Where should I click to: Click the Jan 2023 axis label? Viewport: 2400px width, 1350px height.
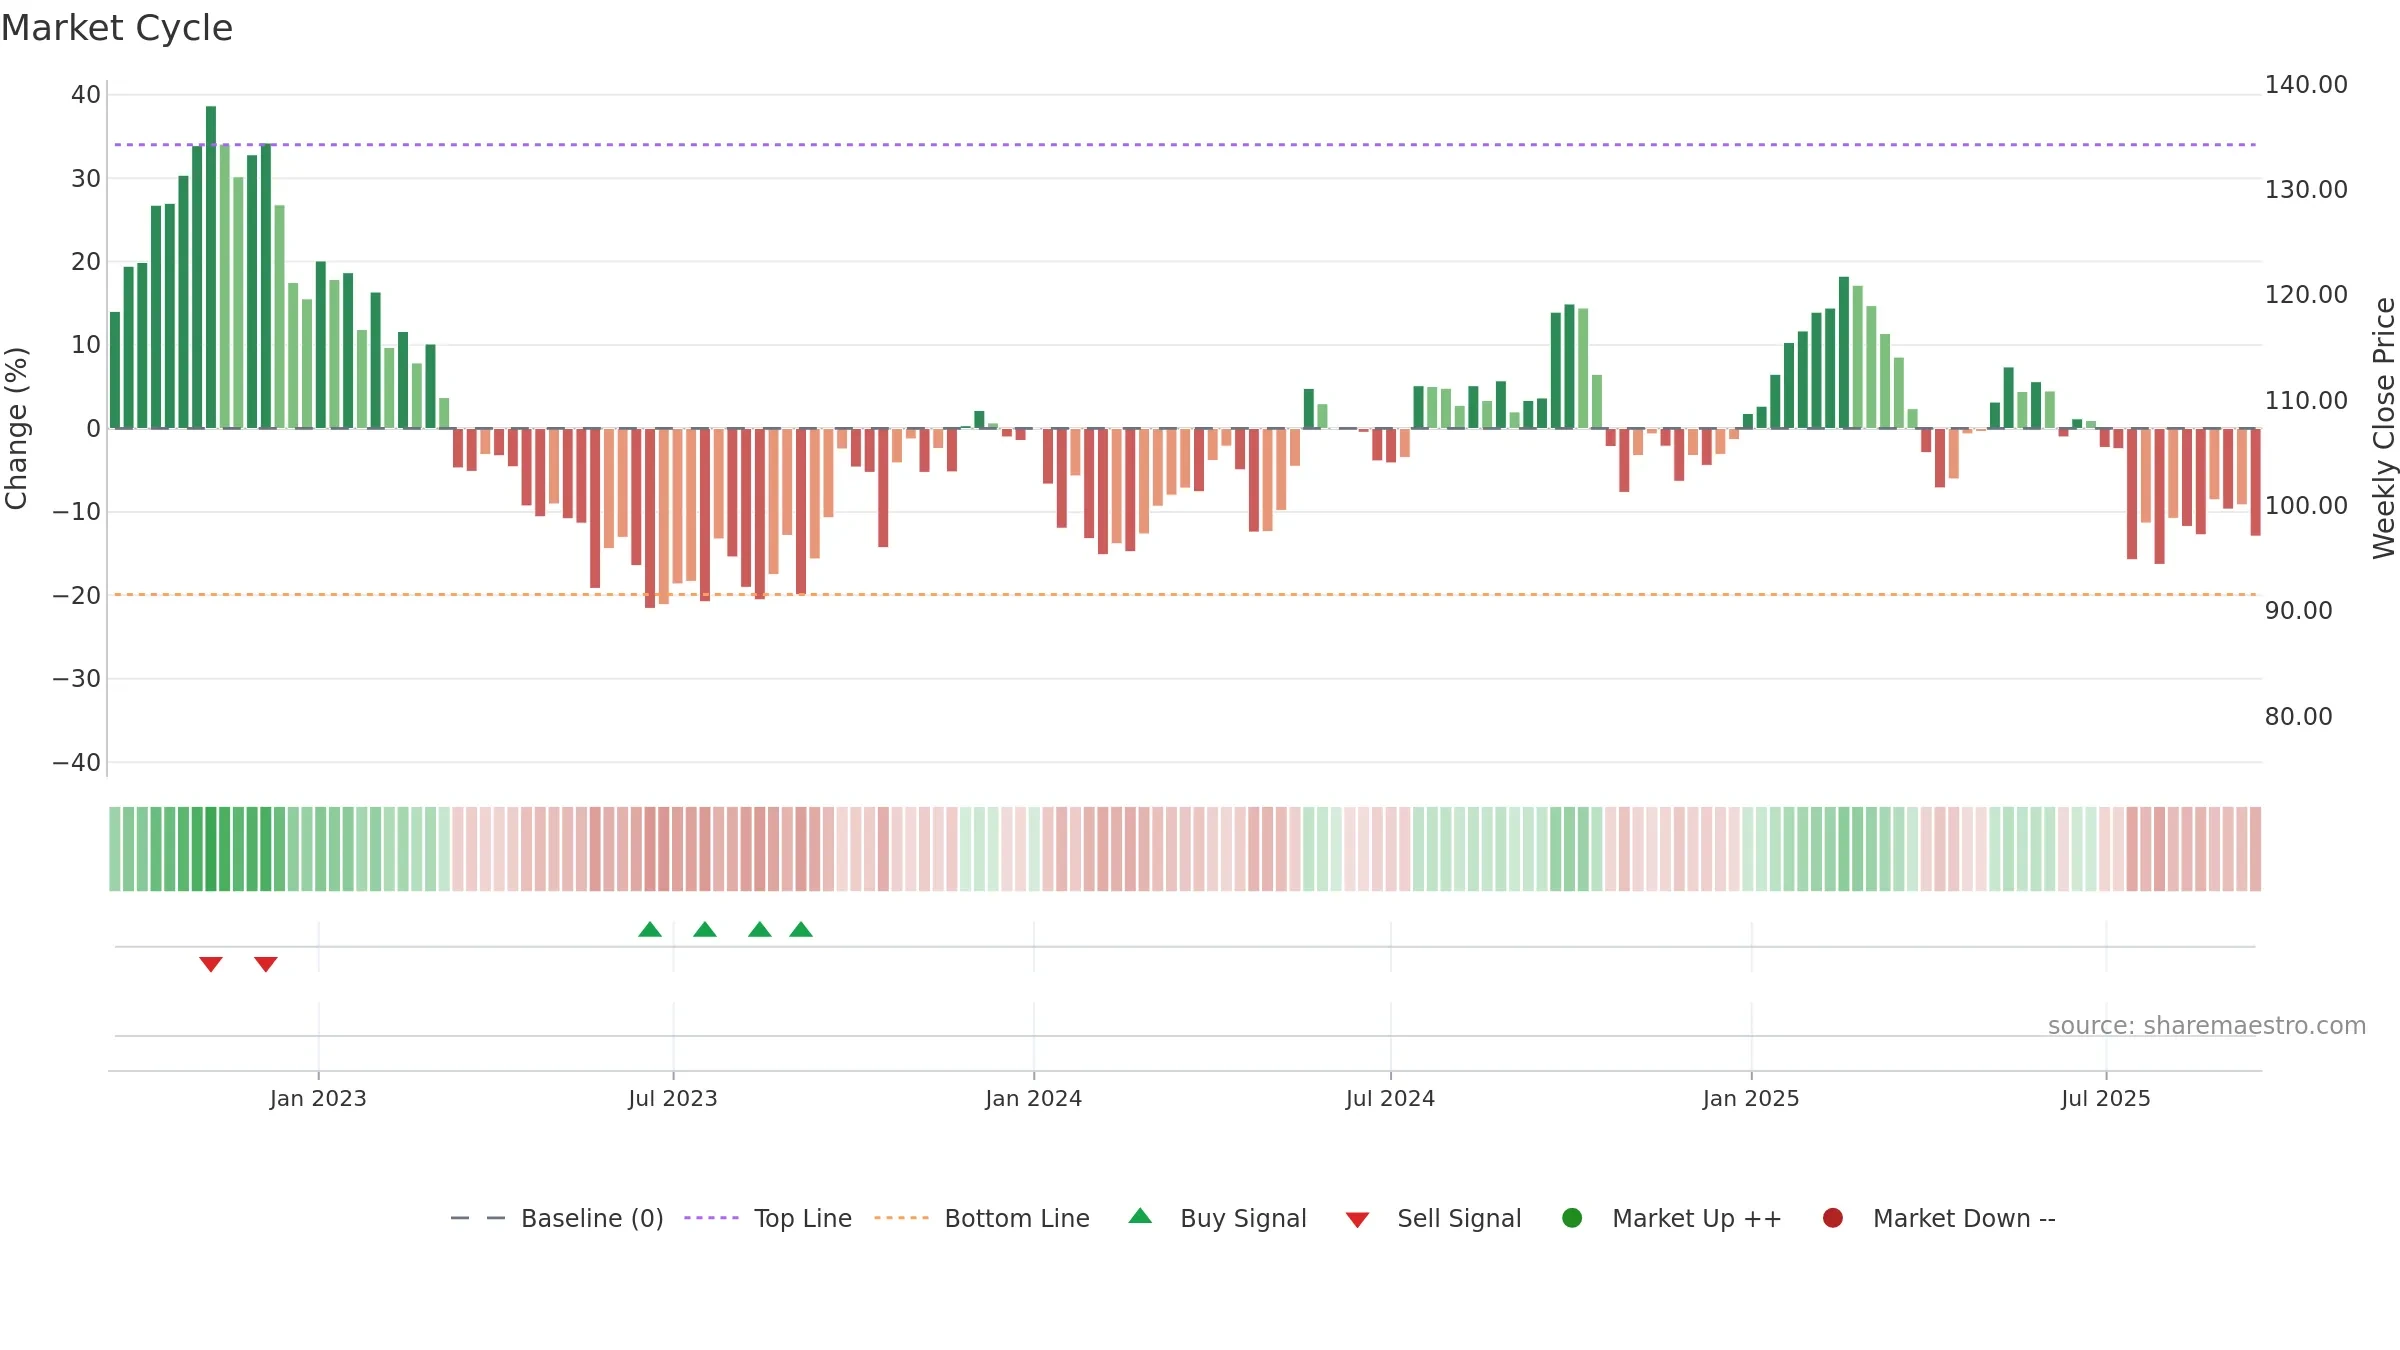click(x=318, y=1098)
